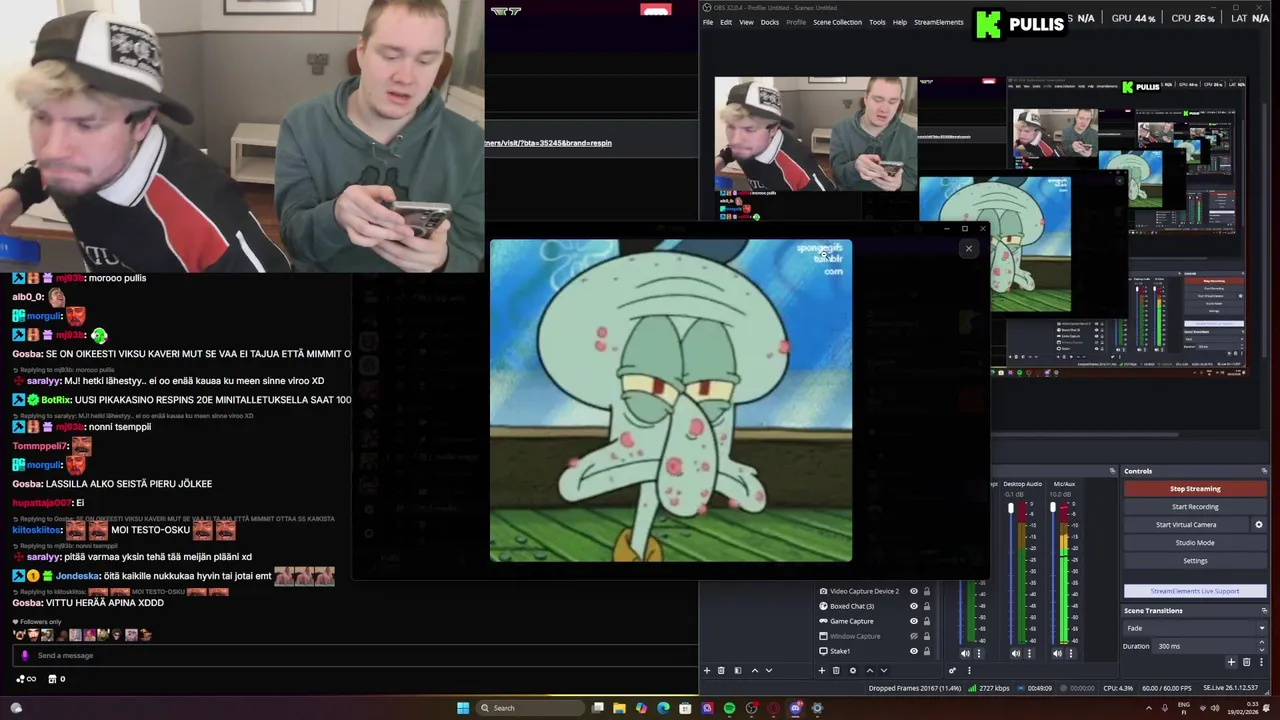Viewport: 1280px width, 720px height.
Task: Enable Studio Mode
Action: (1195, 543)
